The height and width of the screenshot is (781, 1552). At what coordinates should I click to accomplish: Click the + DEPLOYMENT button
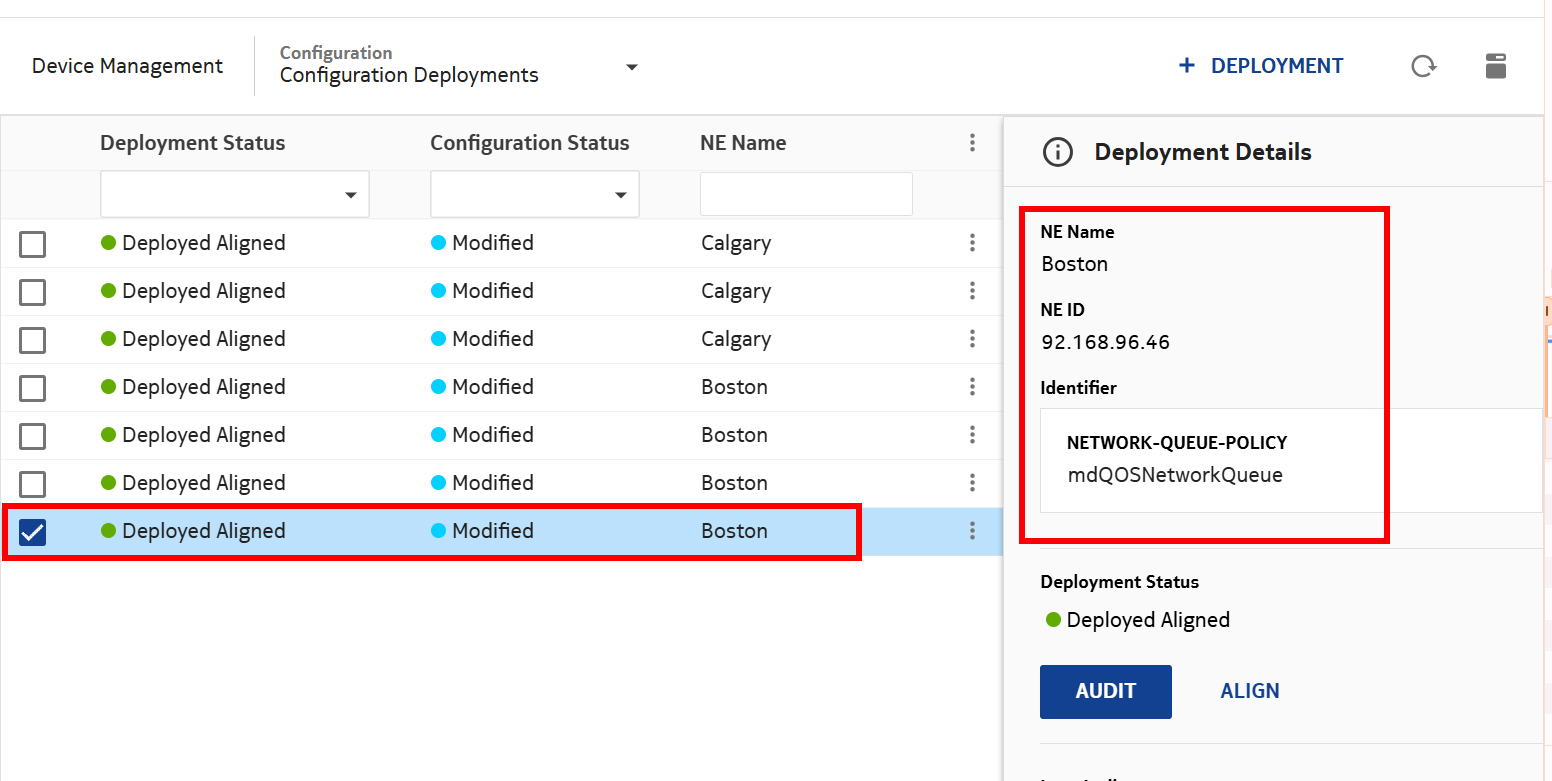click(1261, 66)
